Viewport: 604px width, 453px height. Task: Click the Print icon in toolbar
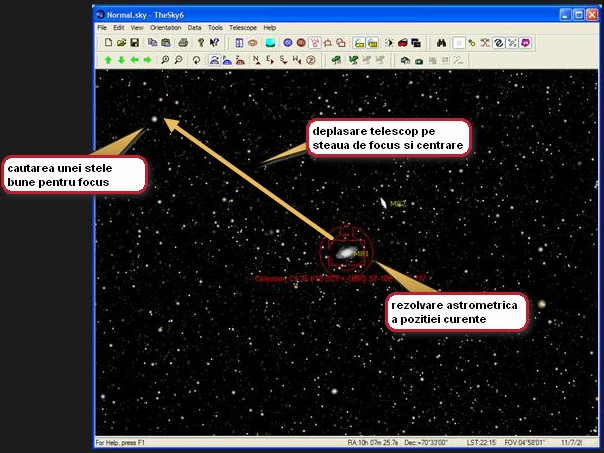click(183, 43)
